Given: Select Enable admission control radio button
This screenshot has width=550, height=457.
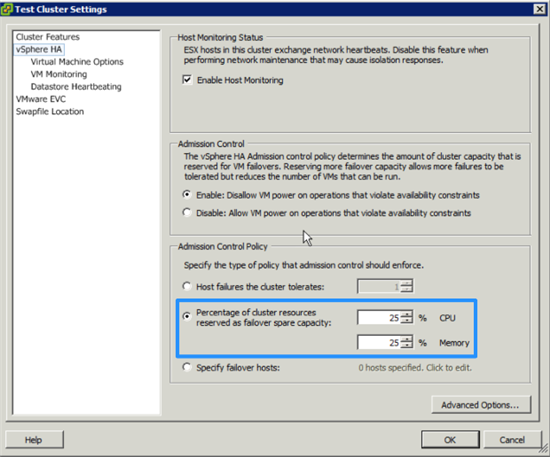Looking at the screenshot, I should click(x=187, y=194).
